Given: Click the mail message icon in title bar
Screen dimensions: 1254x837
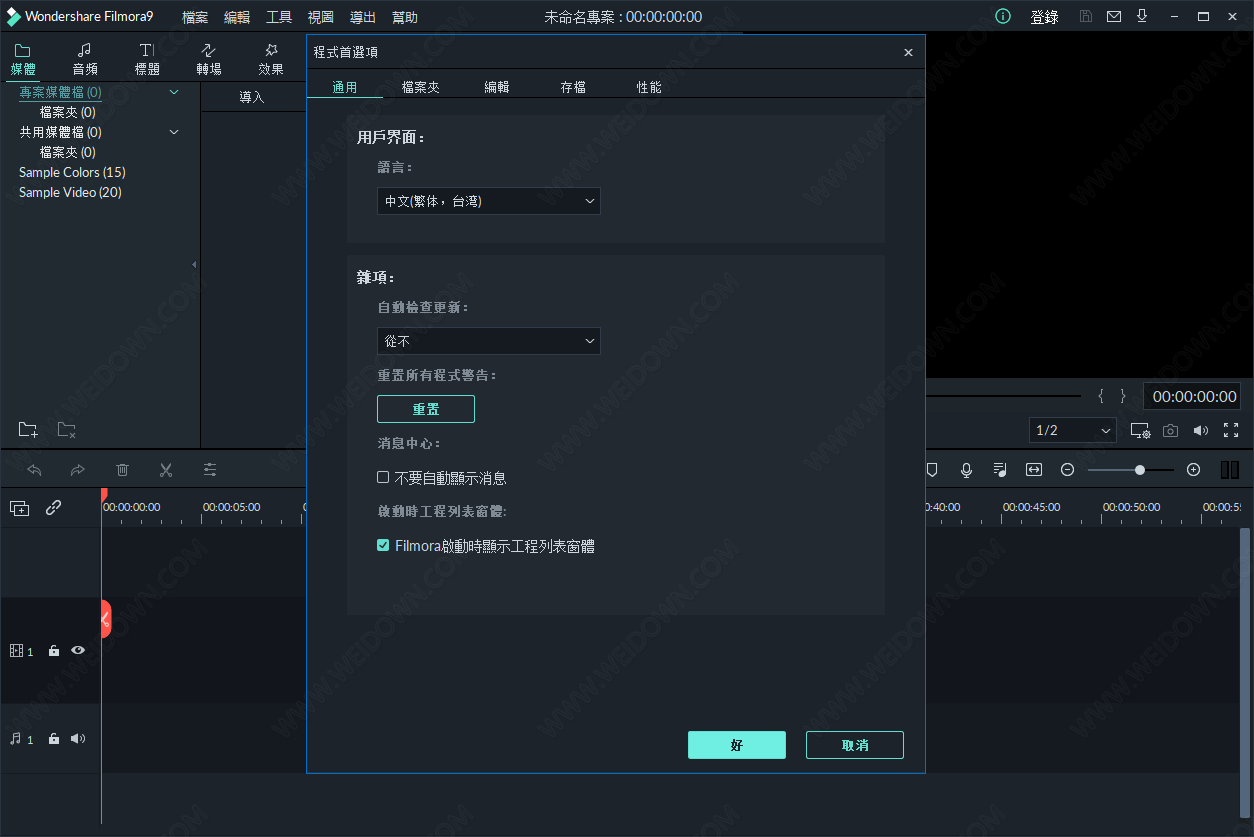Looking at the screenshot, I should pos(1114,17).
